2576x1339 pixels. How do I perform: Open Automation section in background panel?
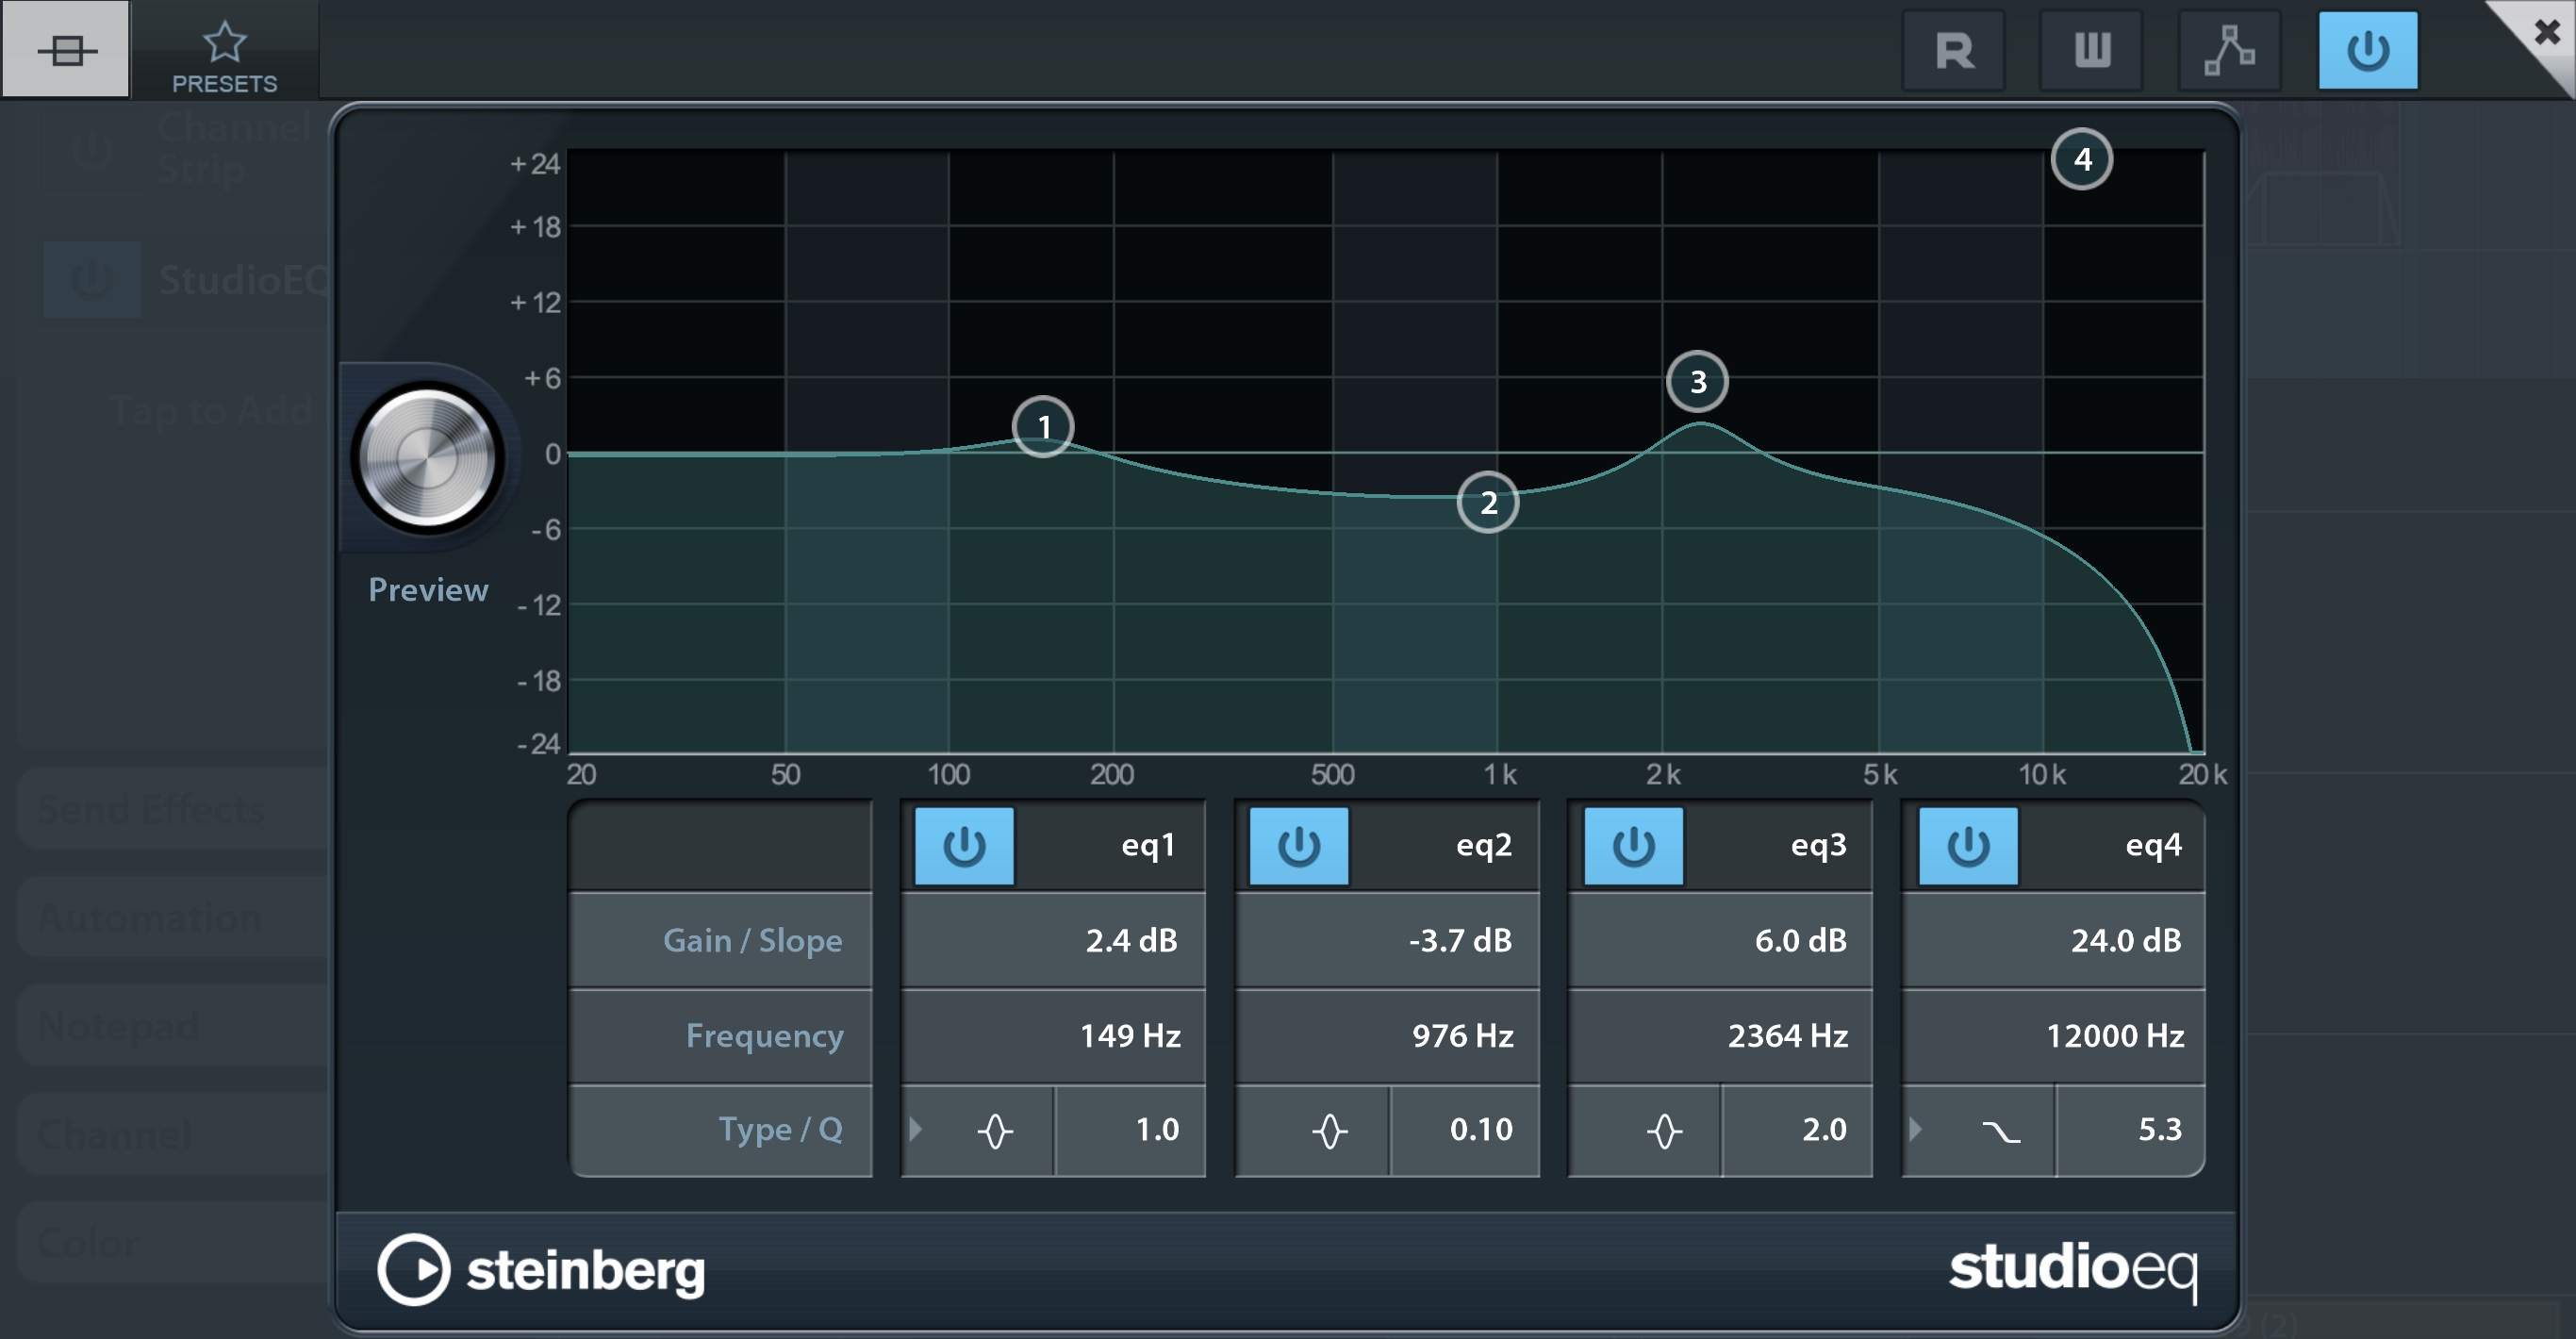pos(172,917)
